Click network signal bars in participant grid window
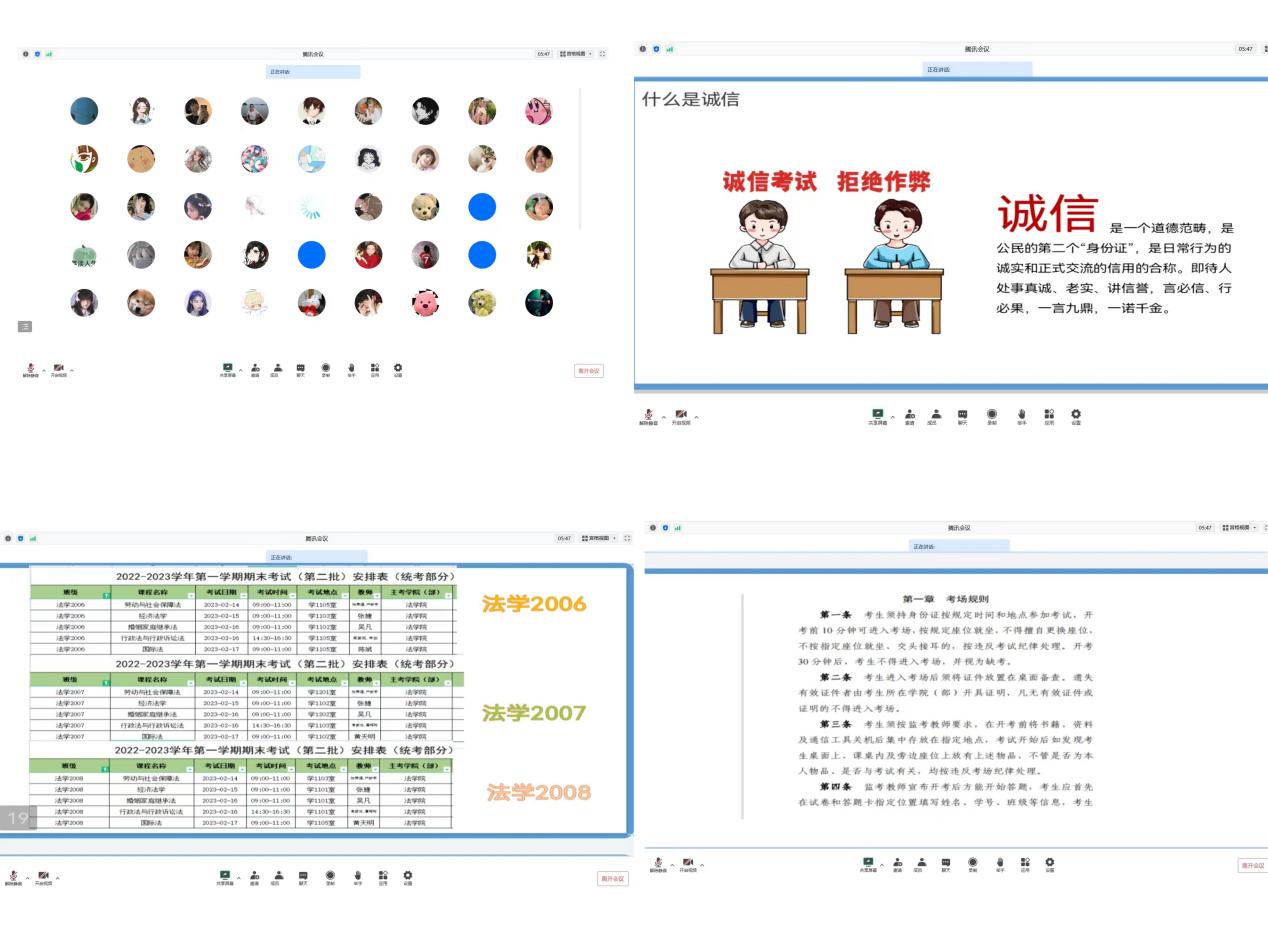The height and width of the screenshot is (951, 1268). [48, 54]
